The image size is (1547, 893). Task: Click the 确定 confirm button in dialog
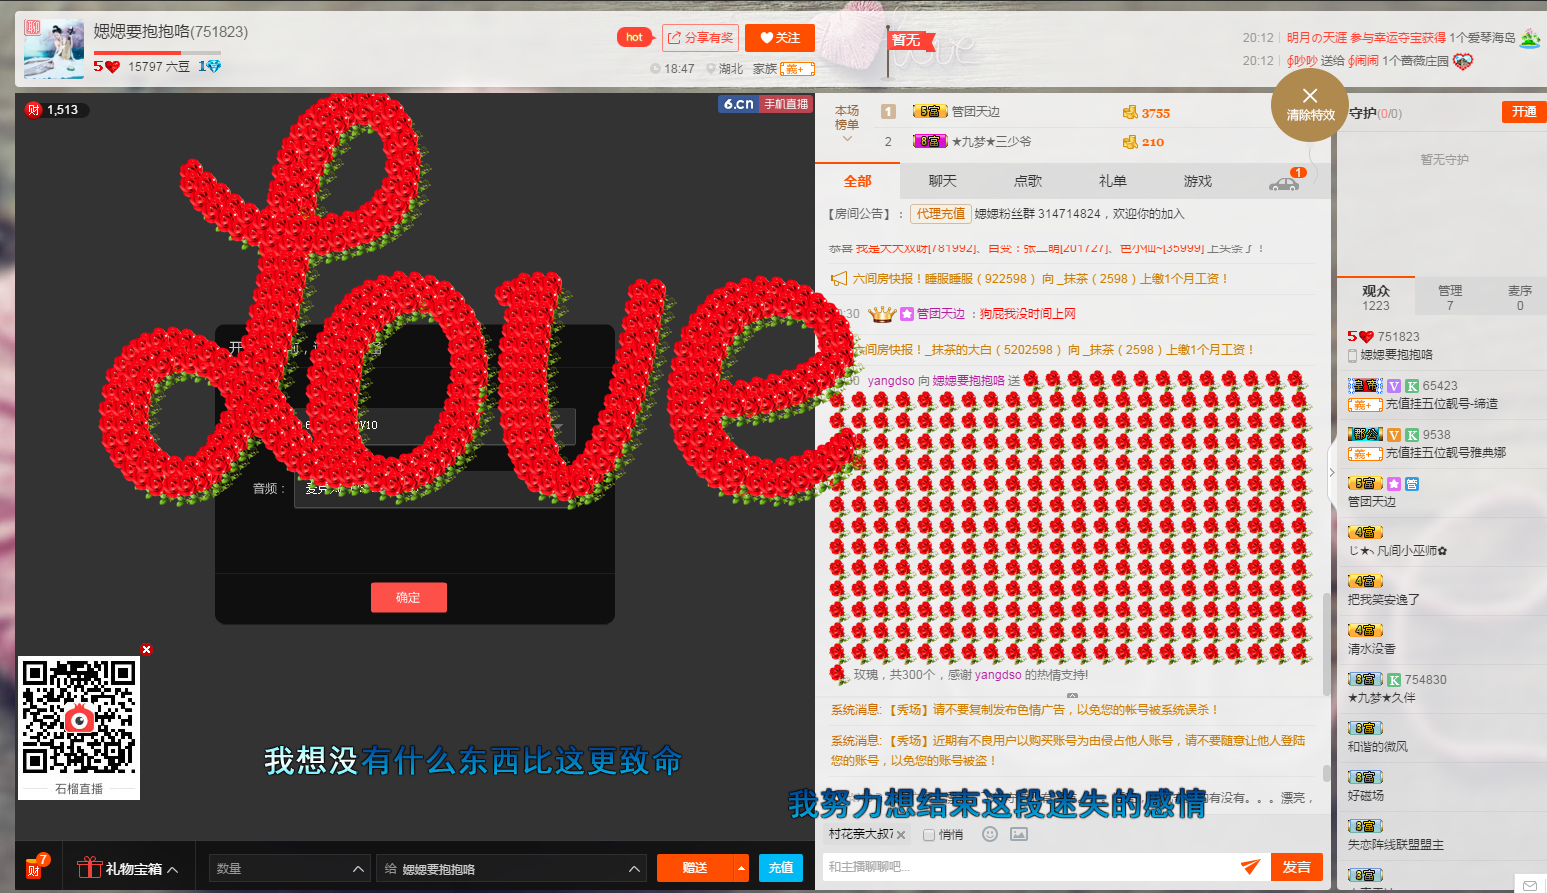tap(408, 597)
